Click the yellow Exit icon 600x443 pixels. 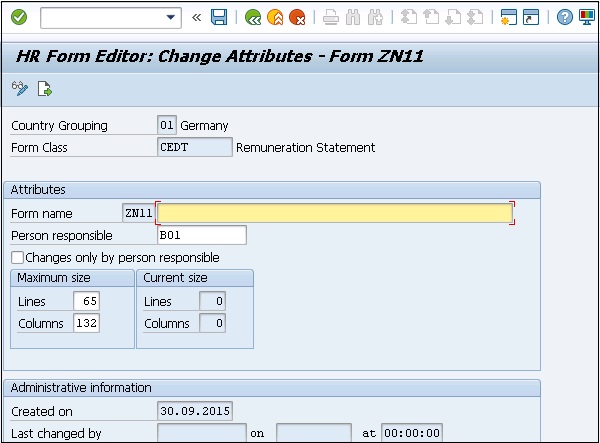point(275,17)
